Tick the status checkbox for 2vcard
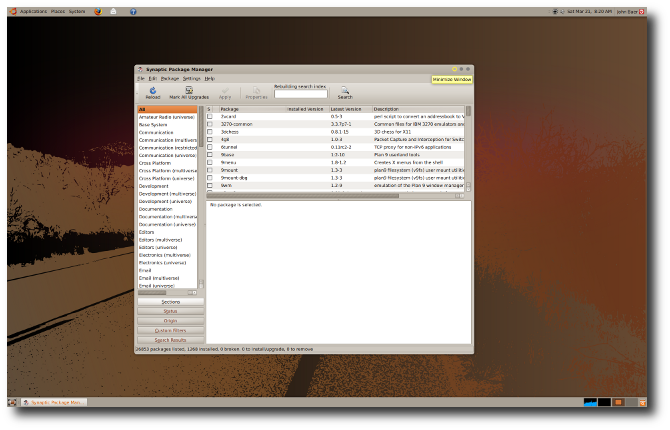Image resolution: width=670 pixels, height=430 pixels. pyautogui.click(x=210, y=116)
